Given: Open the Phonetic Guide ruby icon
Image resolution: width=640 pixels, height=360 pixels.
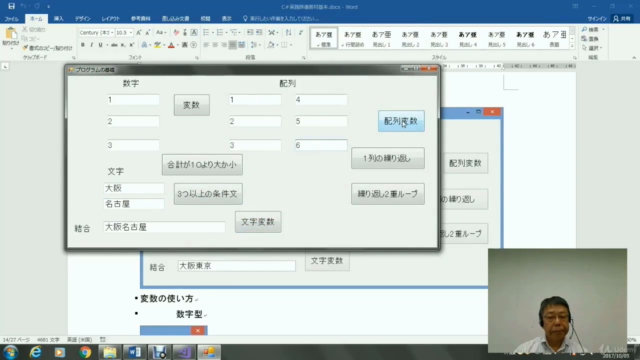Looking at the screenshot, I should [x=185, y=33].
